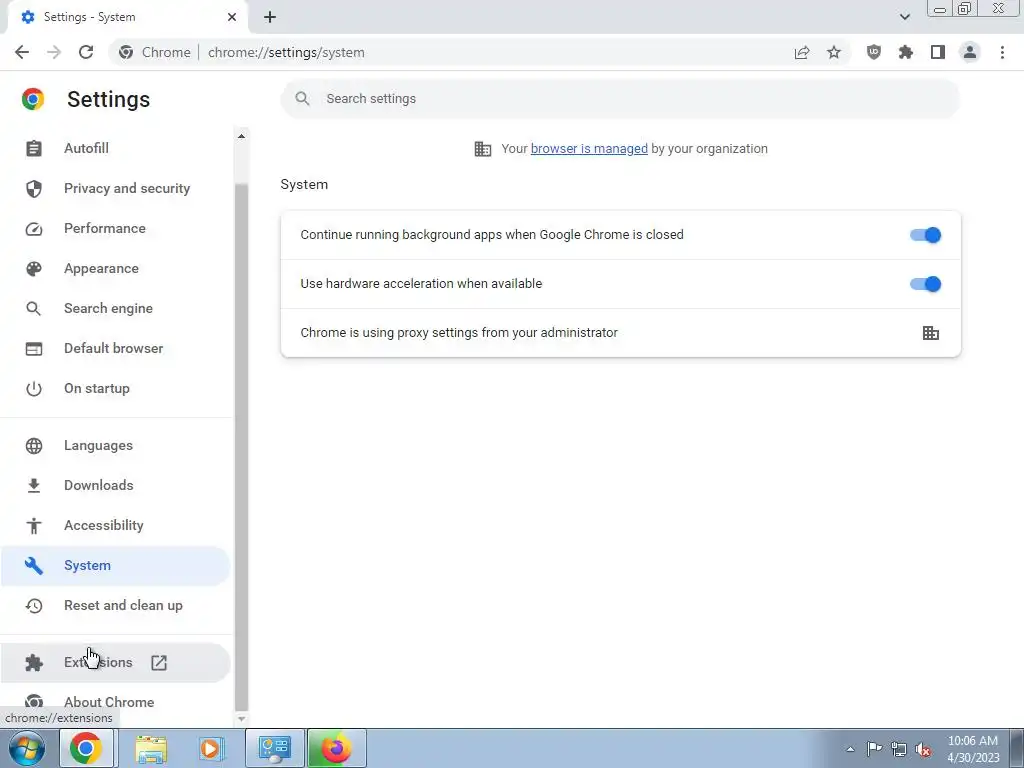The width and height of the screenshot is (1024, 768).
Task: Click the Settings - System tab
Action: (128, 17)
